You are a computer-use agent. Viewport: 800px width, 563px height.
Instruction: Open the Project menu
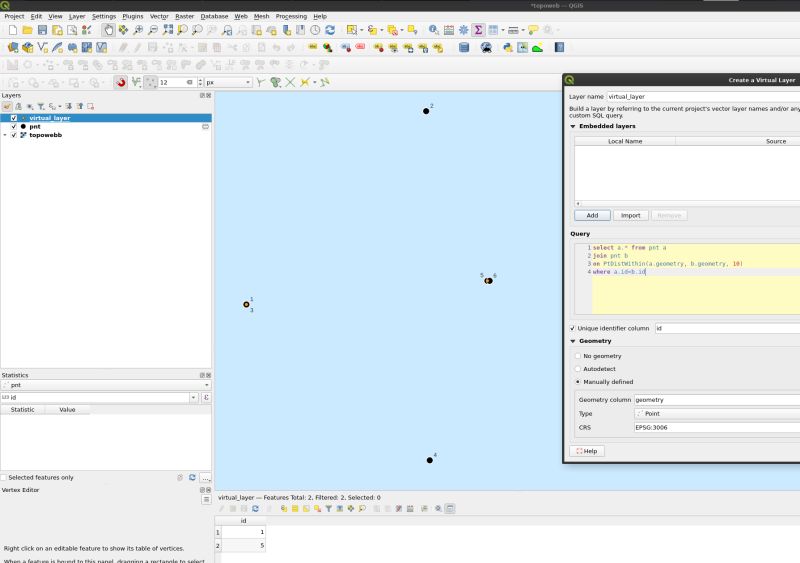[x=14, y=16]
